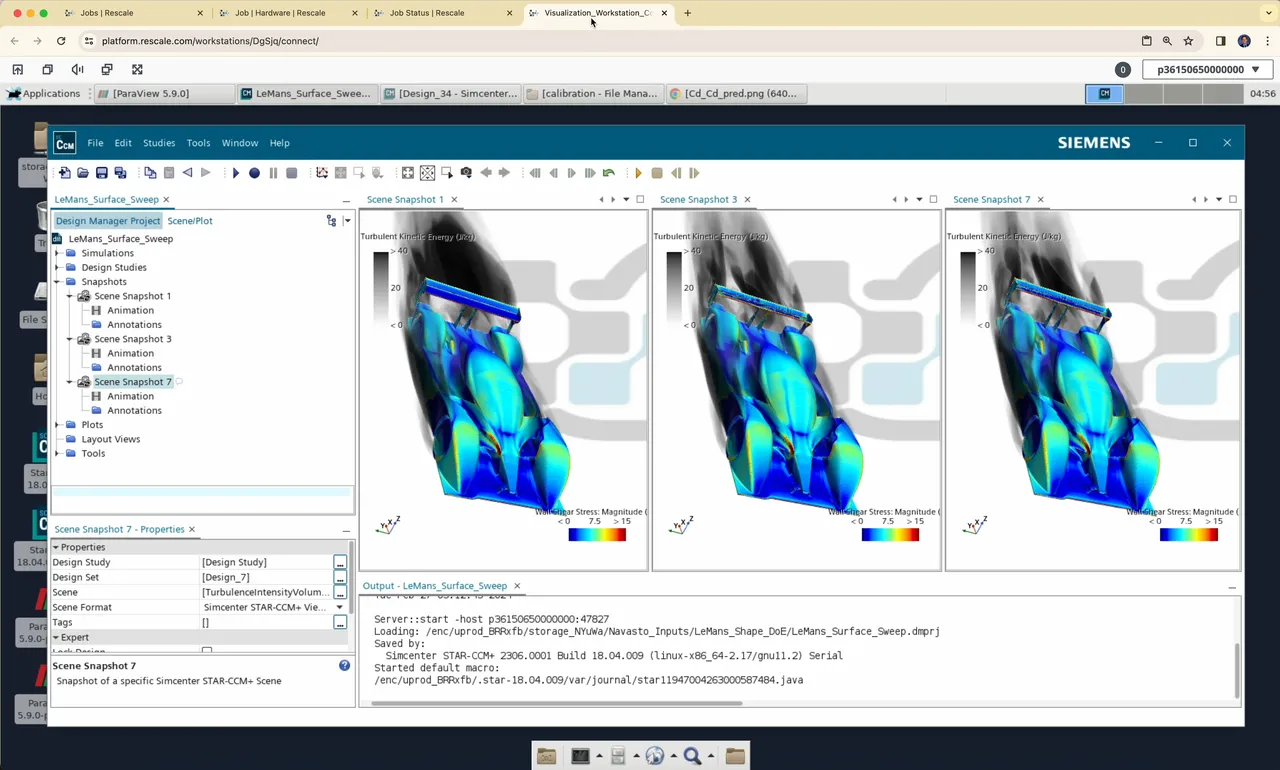Collapse the Scene Snapshot 1 node
Viewport: 1280px width, 770px height.
(70, 296)
